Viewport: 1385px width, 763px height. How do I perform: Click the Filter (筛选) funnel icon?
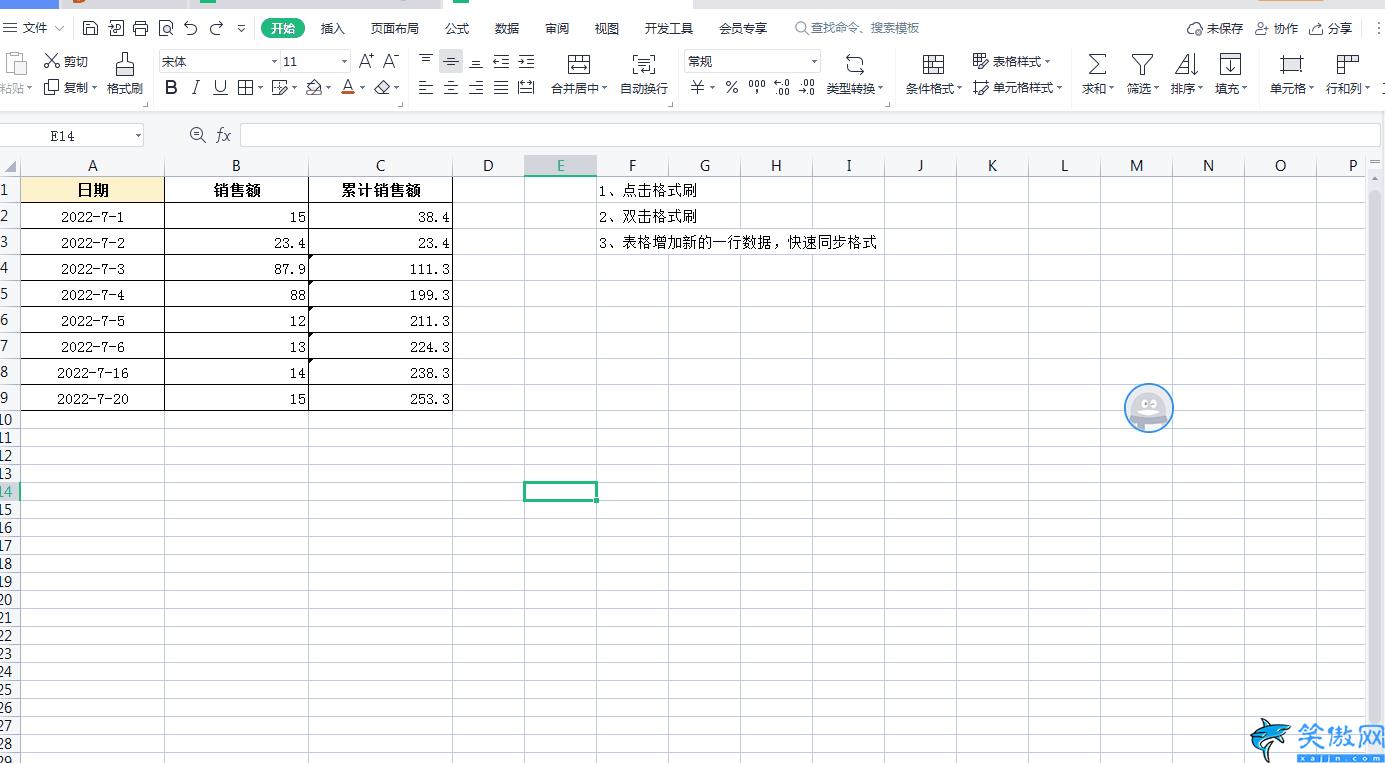click(x=1142, y=65)
